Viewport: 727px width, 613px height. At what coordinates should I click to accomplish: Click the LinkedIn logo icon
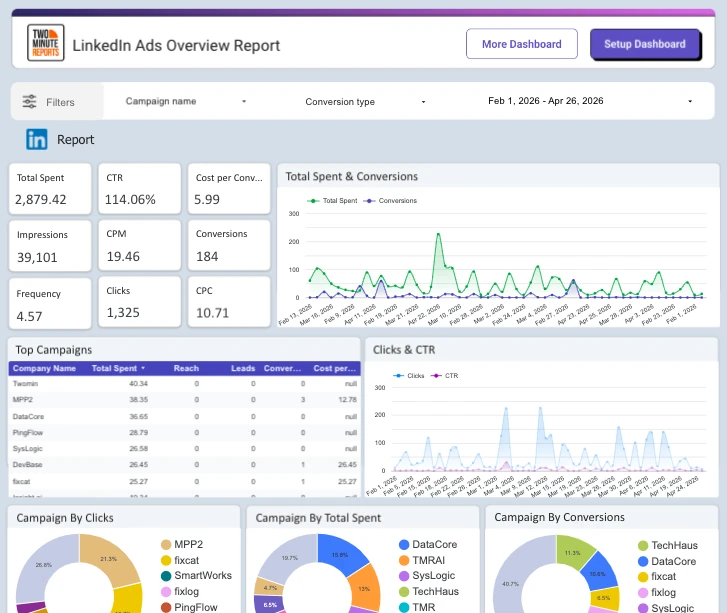point(37,140)
